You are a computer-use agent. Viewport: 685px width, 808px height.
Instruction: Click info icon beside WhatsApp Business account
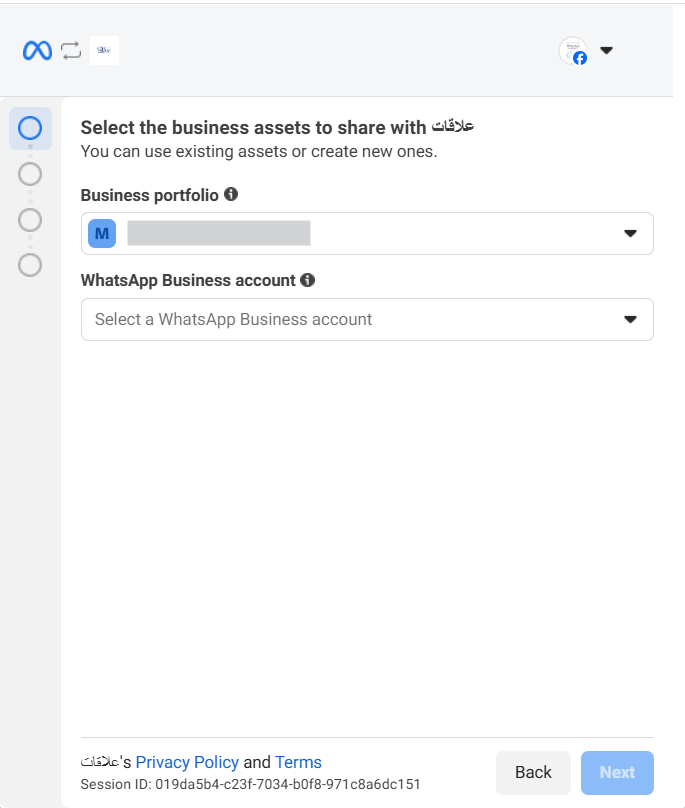[x=308, y=280]
